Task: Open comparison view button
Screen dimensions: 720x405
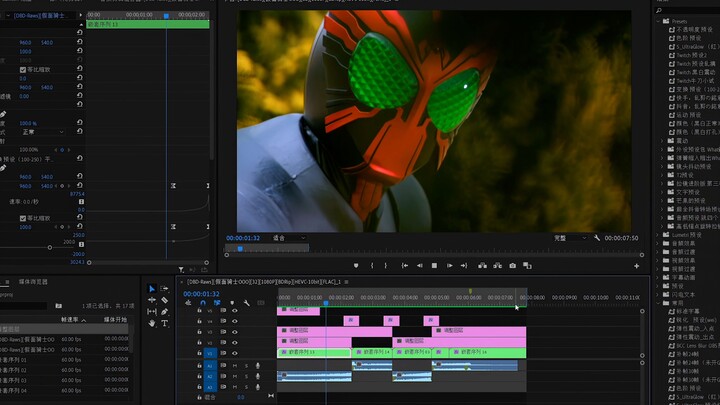Action: [x=527, y=265]
